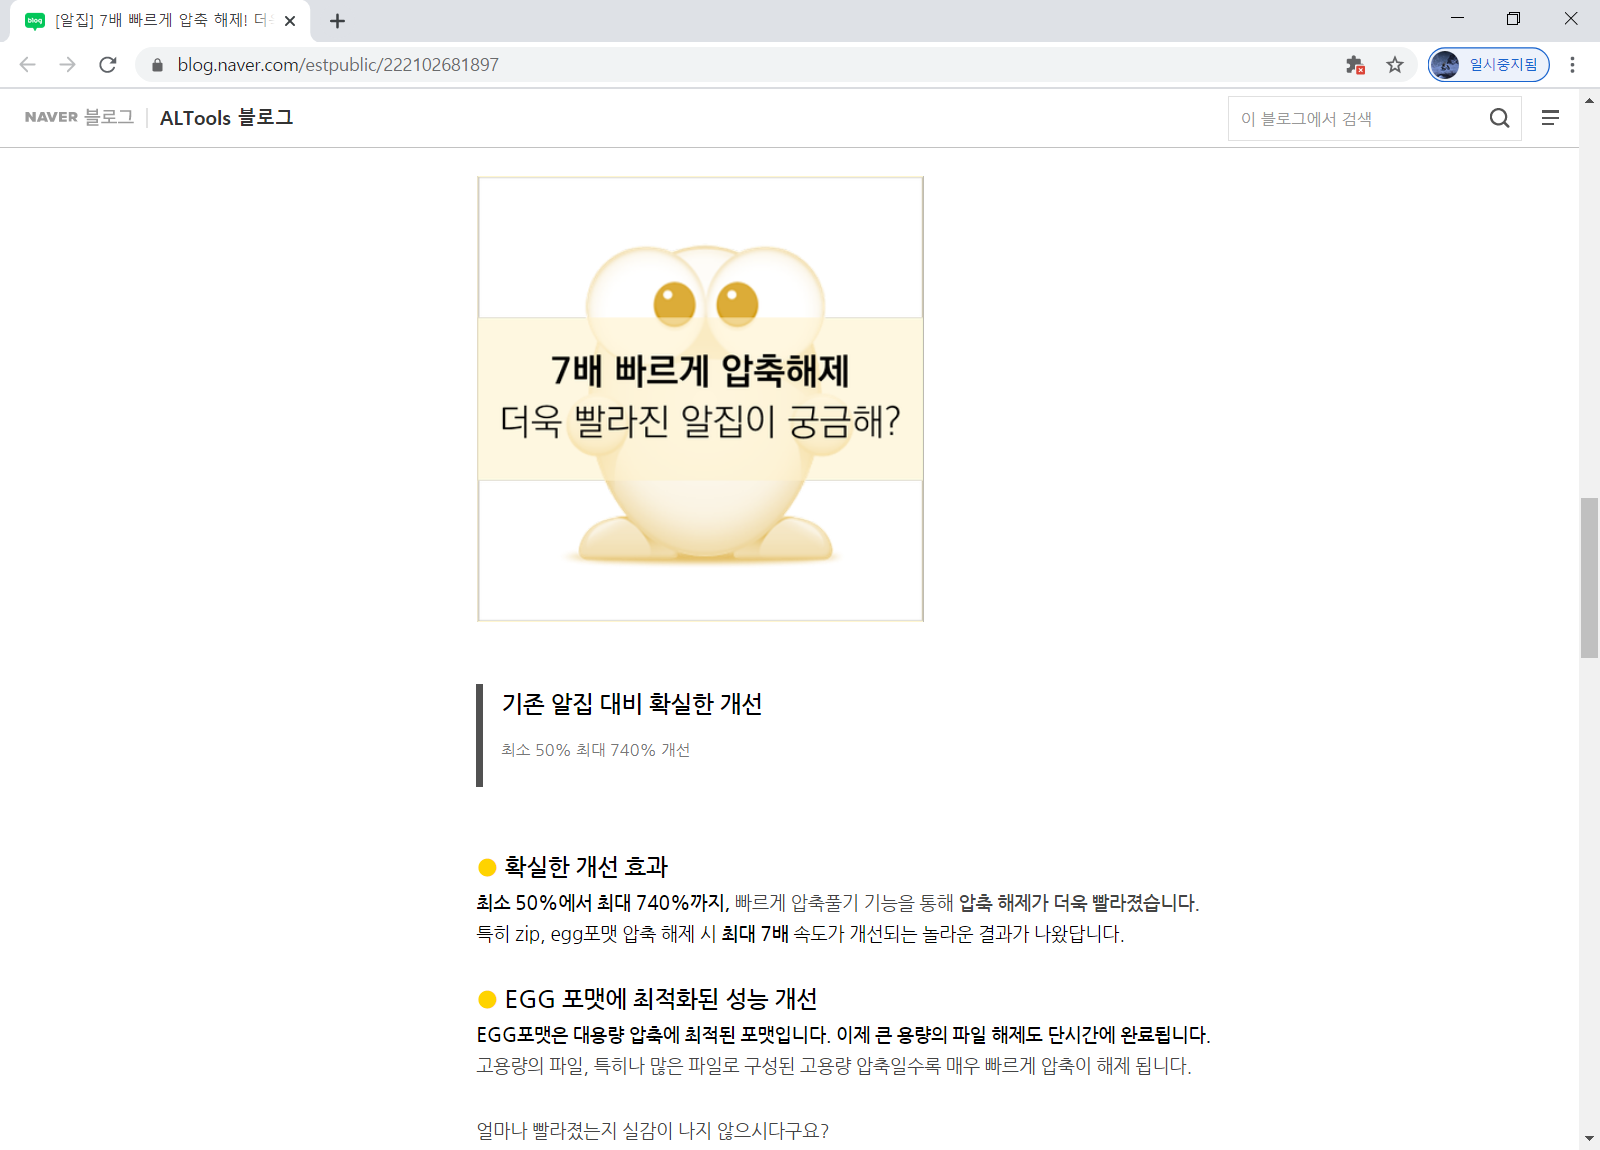Close the 알집 blog tab
This screenshot has height=1150, width=1600.
(290, 21)
